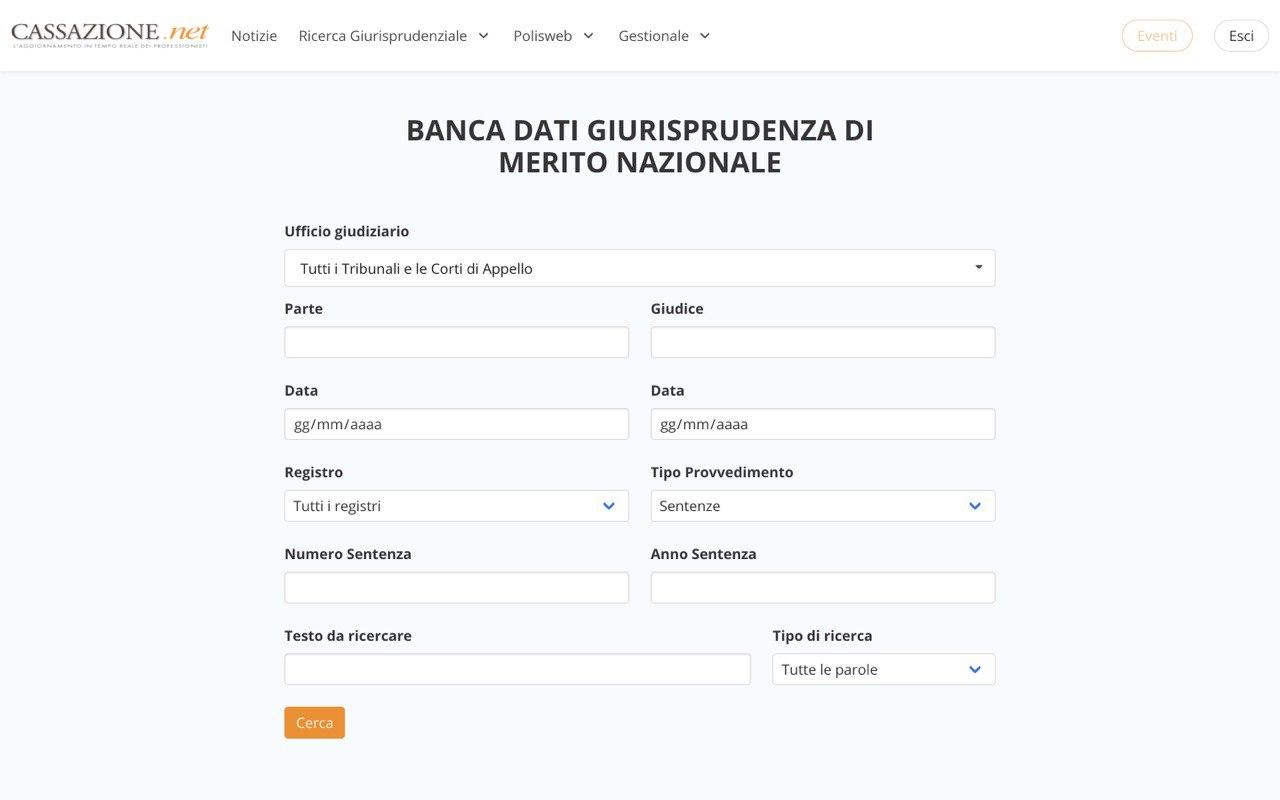
Task: Click the Cassazione.net logo
Action: pyautogui.click(x=110, y=35)
